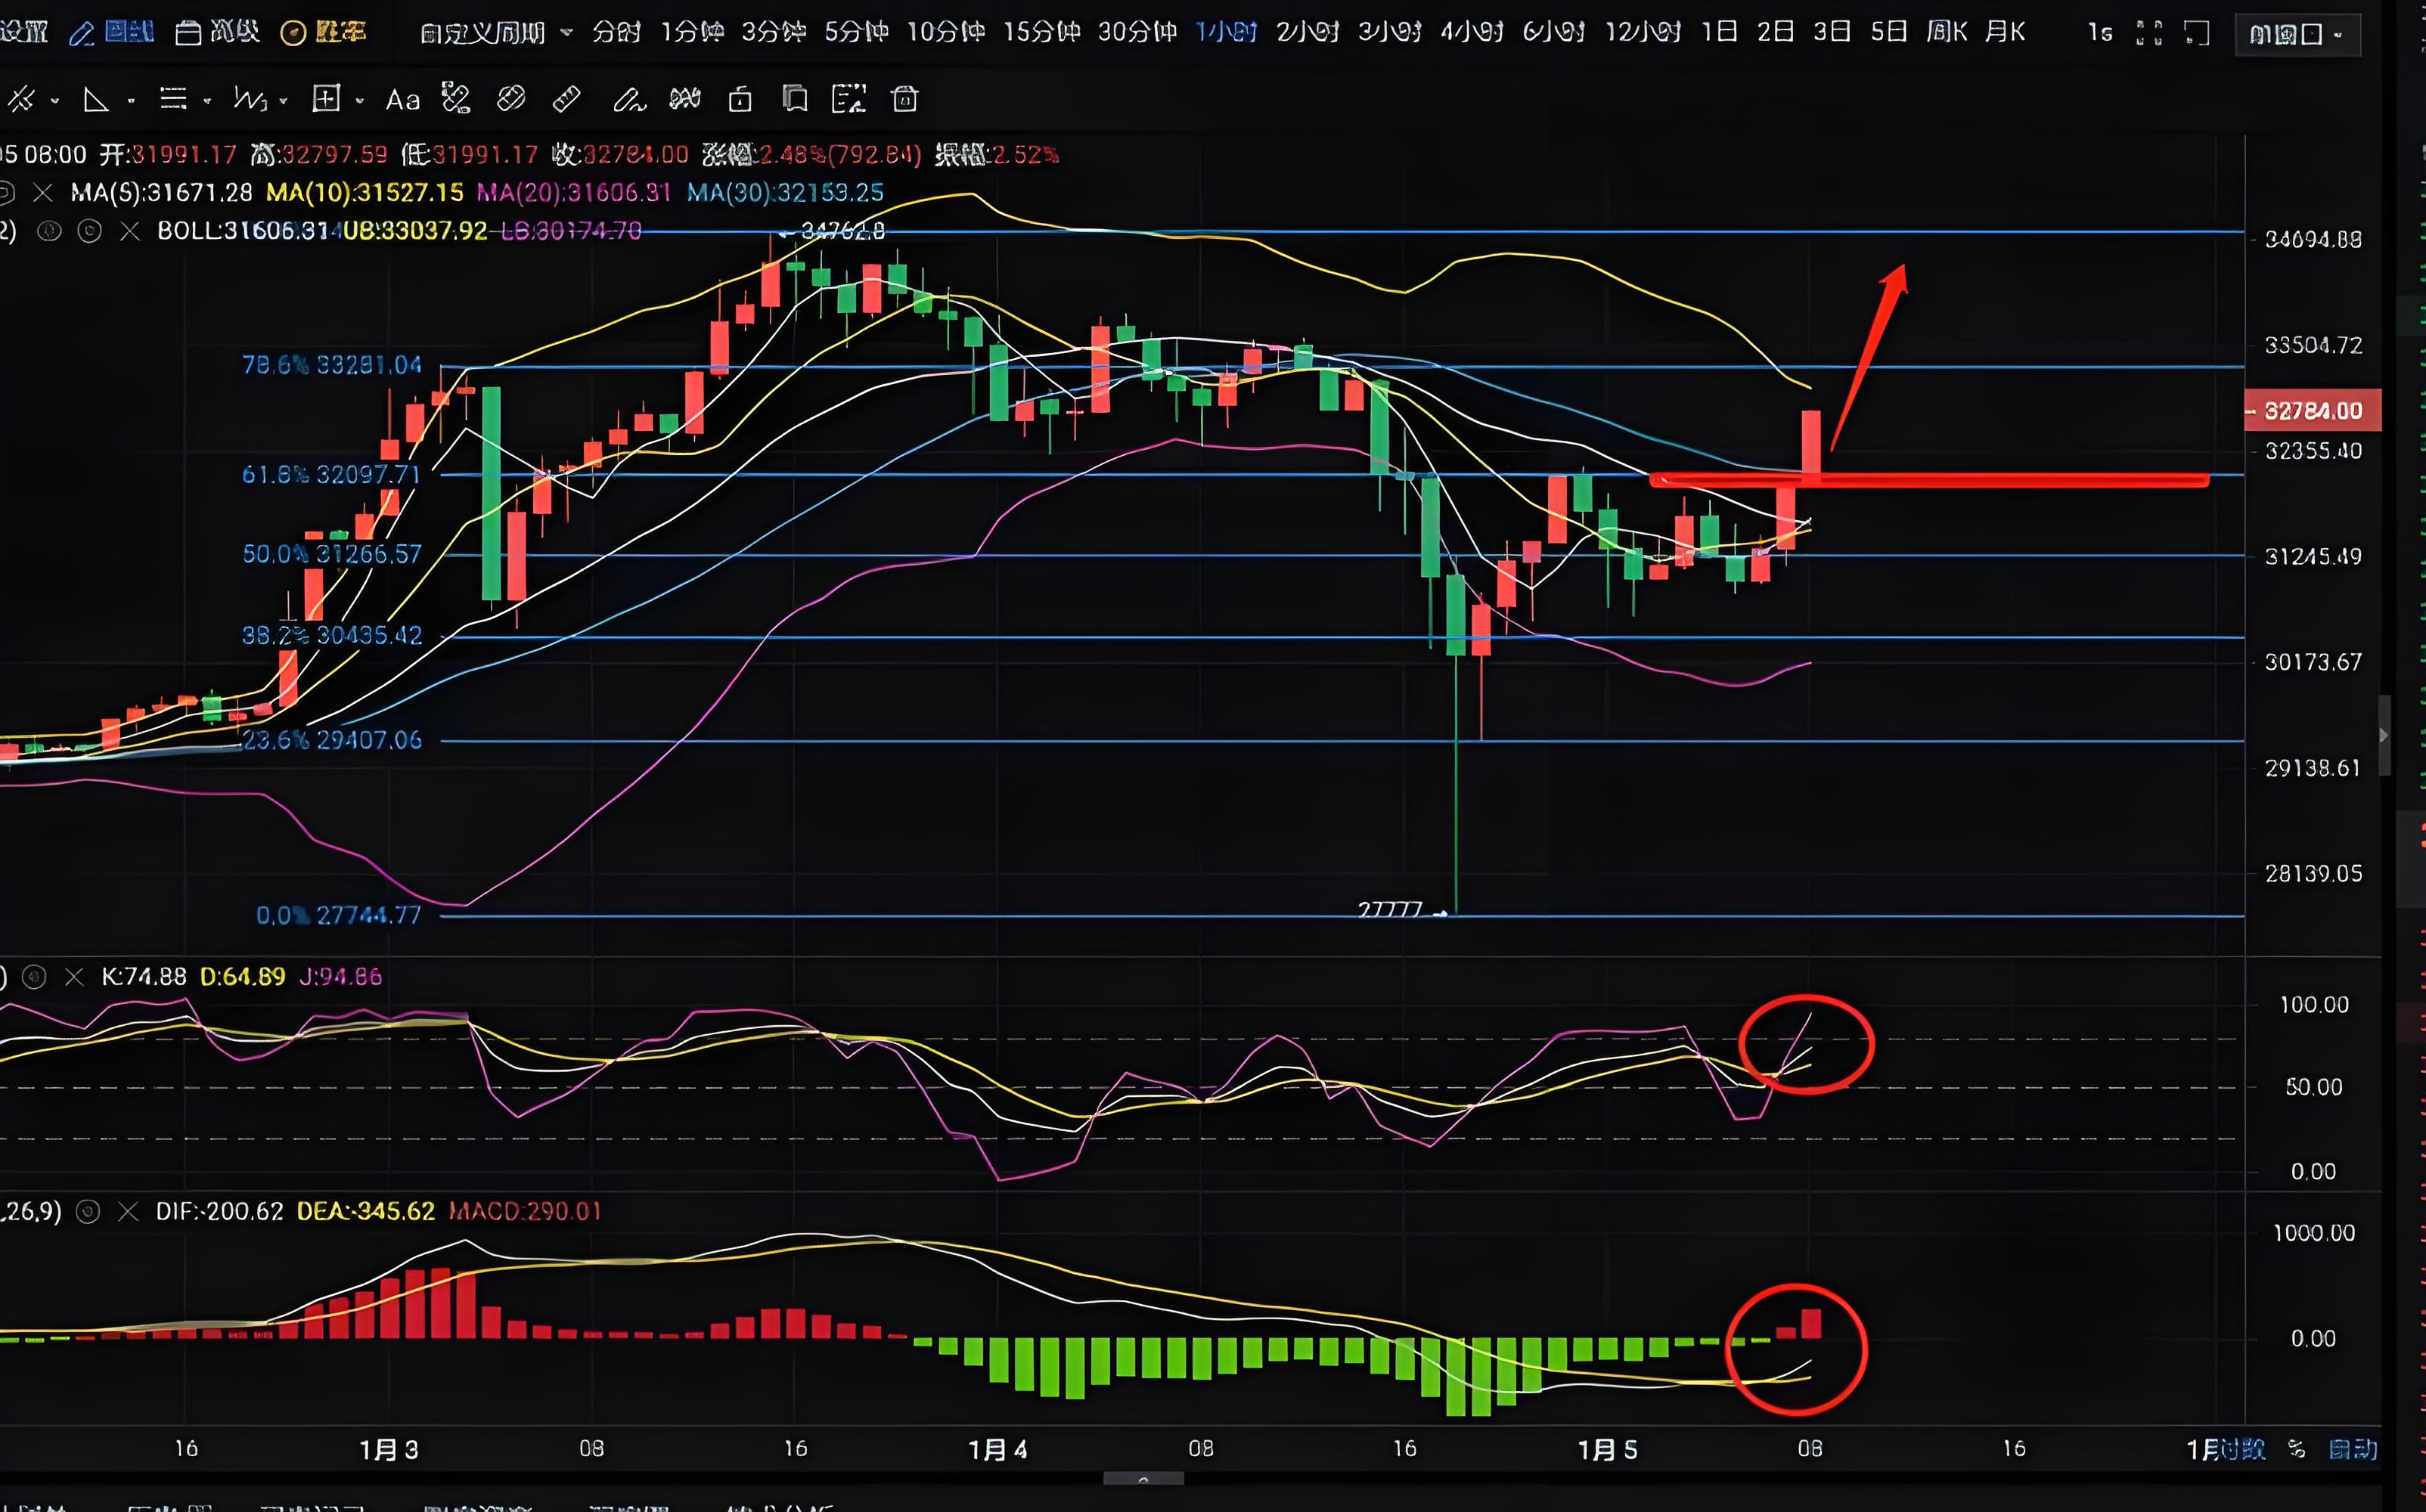Select the Aa text annotation tool
This screenshot has width=2426, height=1512.
point(403,100)
